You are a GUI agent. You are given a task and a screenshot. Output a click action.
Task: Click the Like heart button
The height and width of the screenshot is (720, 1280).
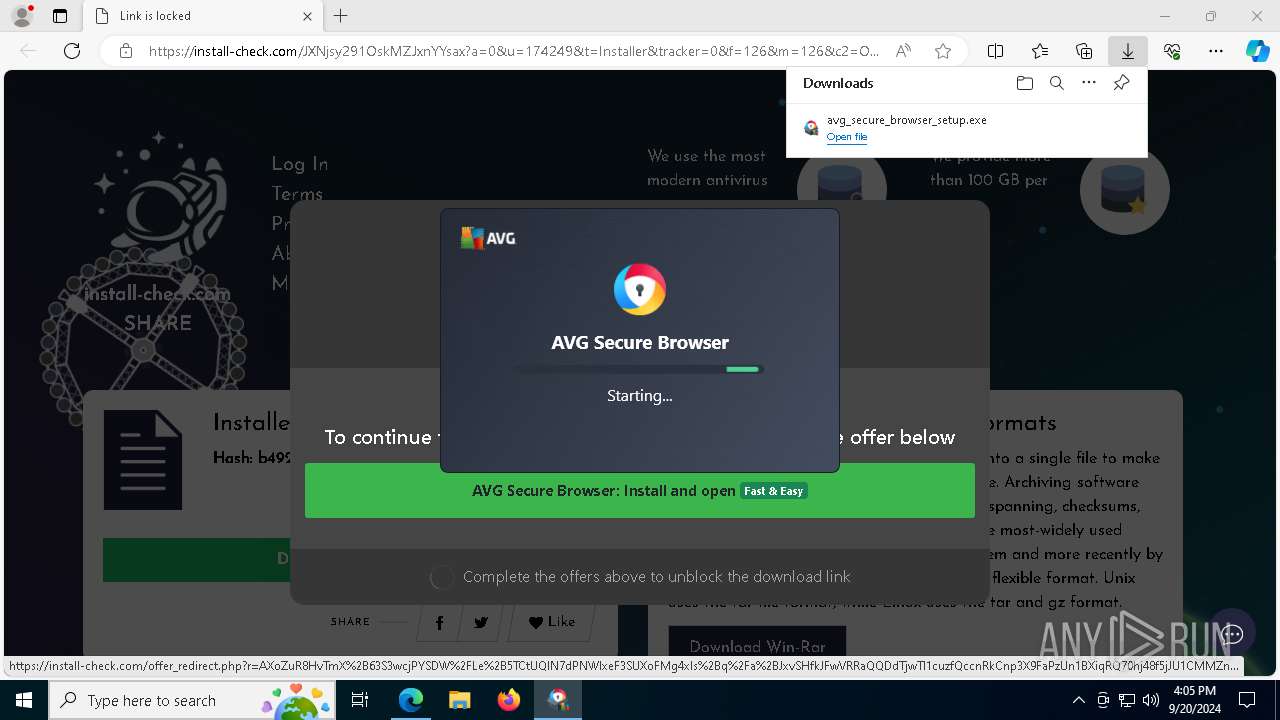[552, 622]
